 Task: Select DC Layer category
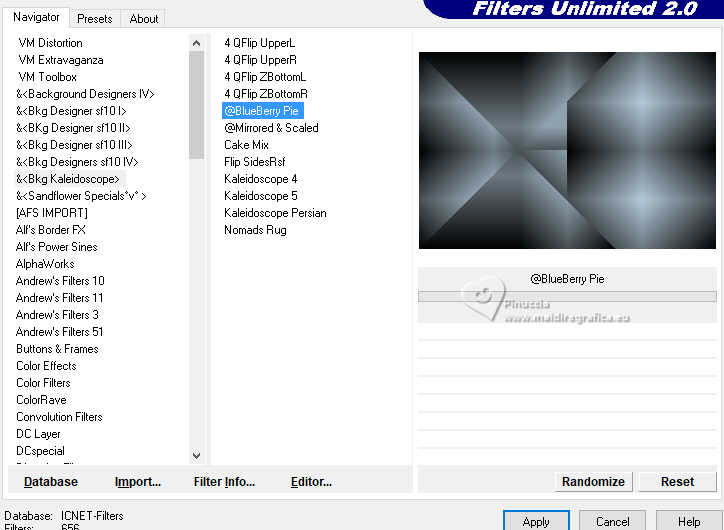(38, 434)
